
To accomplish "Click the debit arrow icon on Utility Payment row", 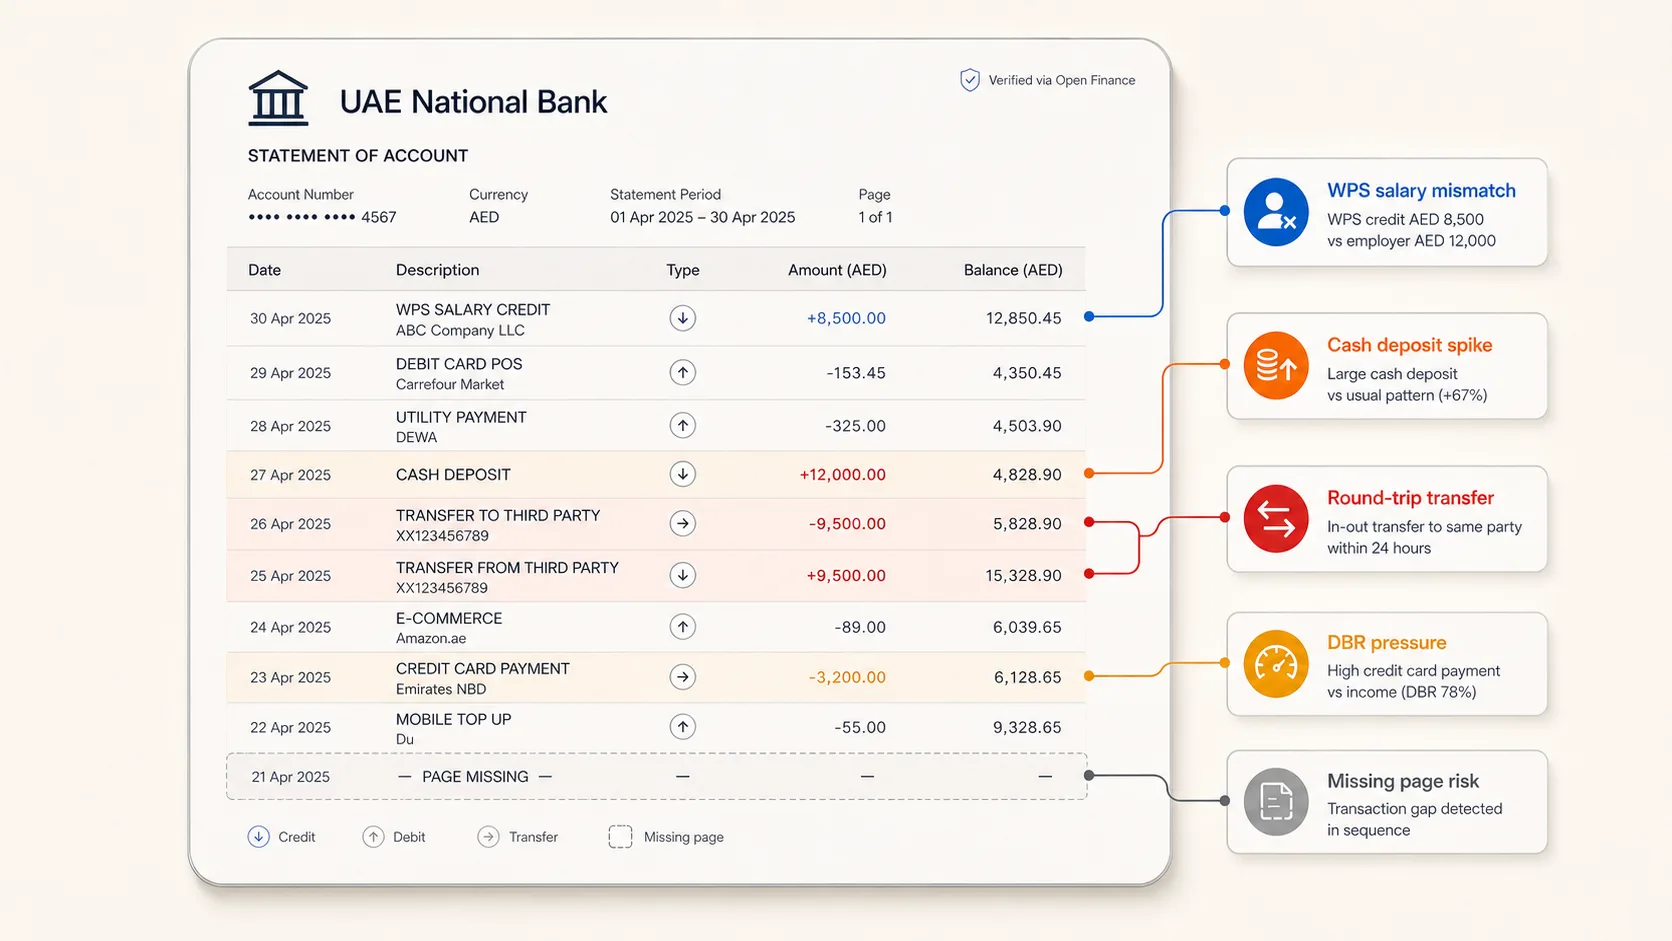I will tap(683, 425).
